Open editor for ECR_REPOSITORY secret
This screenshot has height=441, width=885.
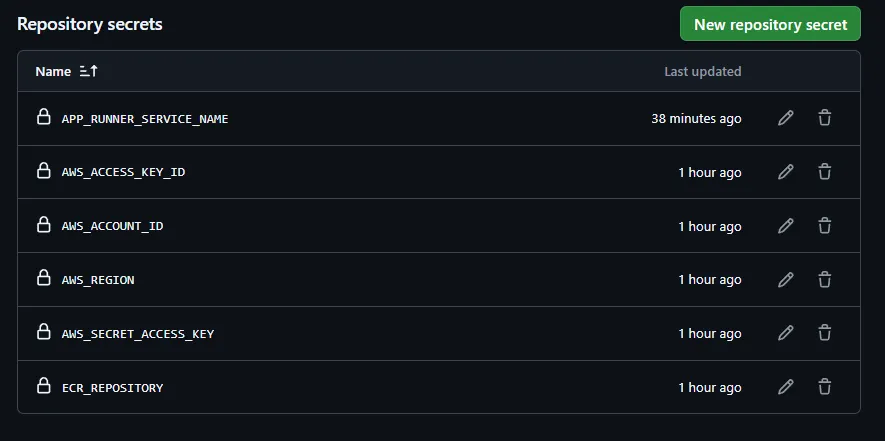pos(786,387)
